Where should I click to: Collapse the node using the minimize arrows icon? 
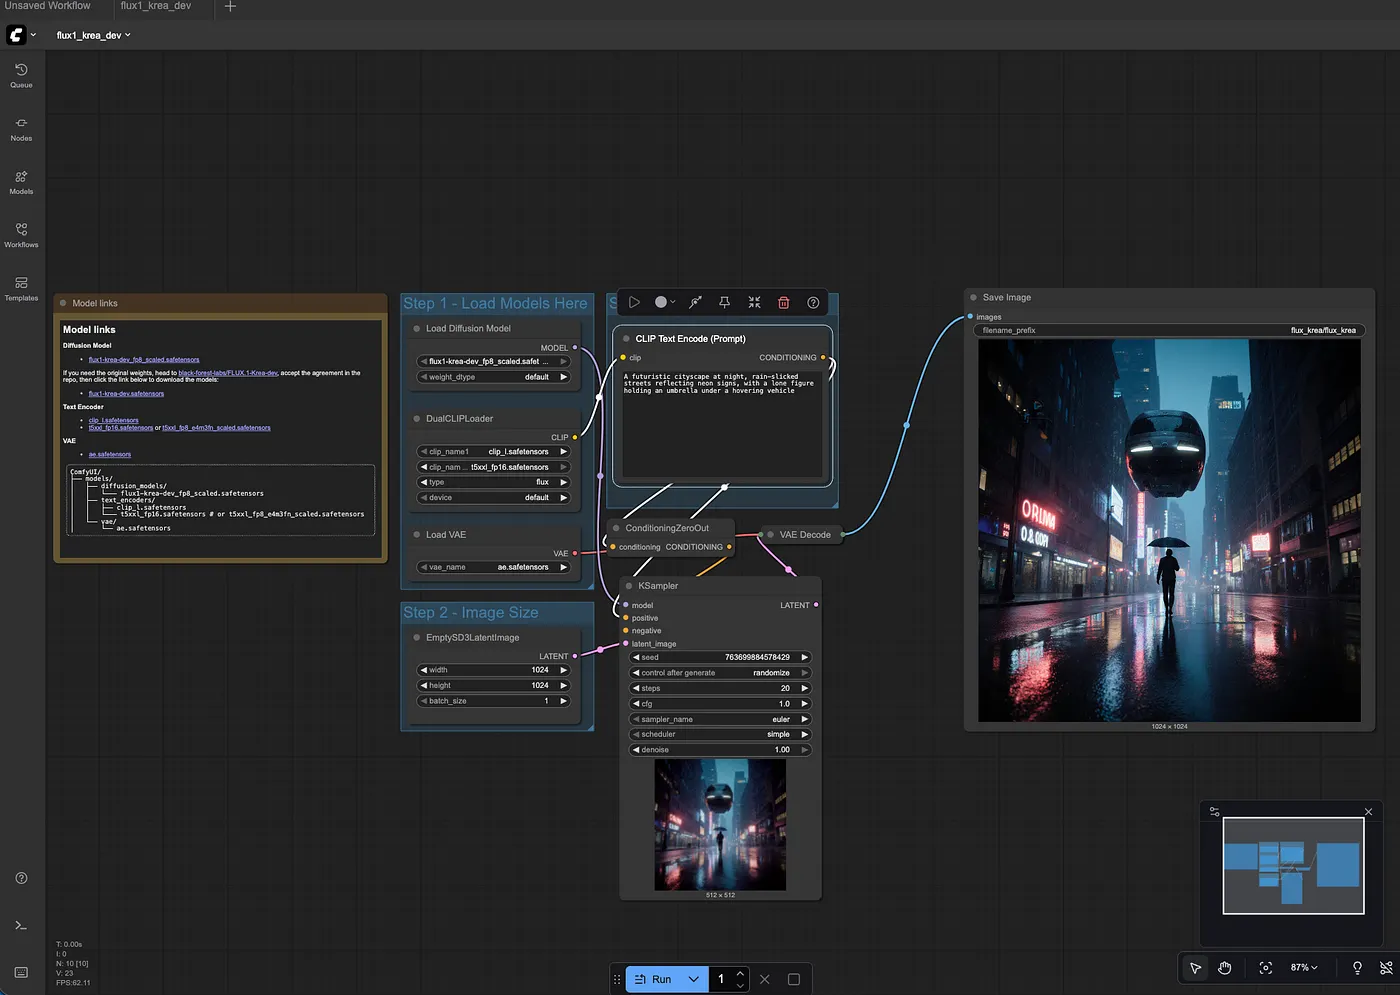754,302
